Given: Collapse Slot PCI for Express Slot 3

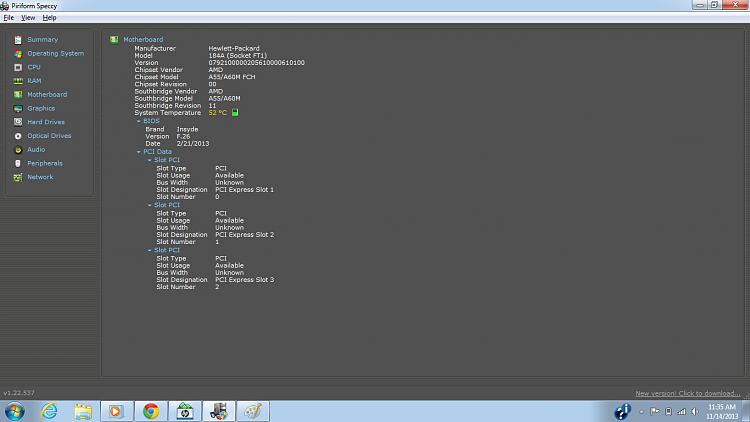Looking at the screenshot, I should 149,250.
